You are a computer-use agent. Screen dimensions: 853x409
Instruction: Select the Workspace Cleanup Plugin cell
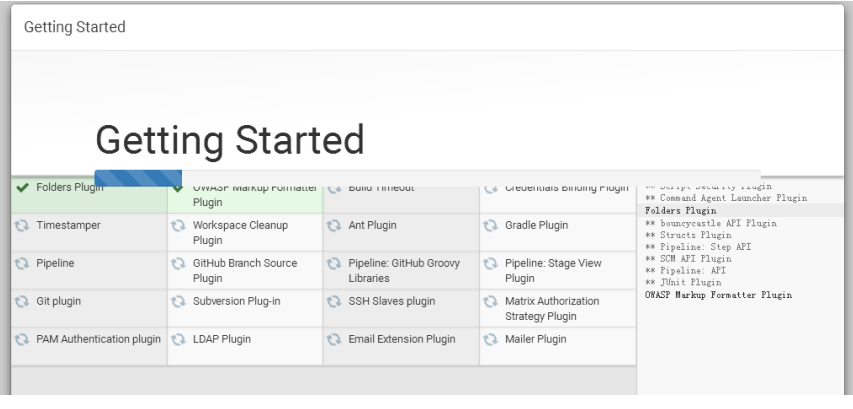[x=244, y=233]
